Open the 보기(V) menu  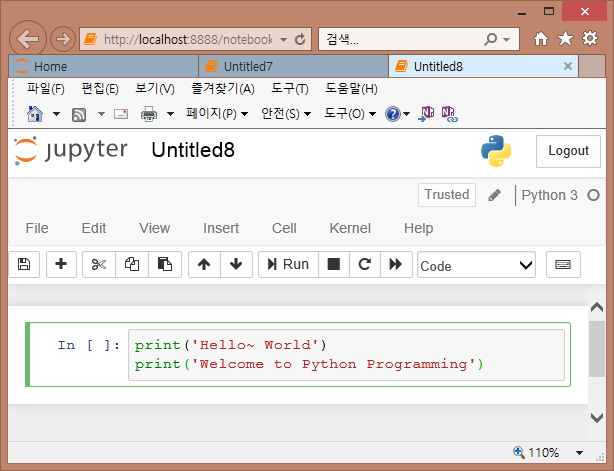[155, 89]
